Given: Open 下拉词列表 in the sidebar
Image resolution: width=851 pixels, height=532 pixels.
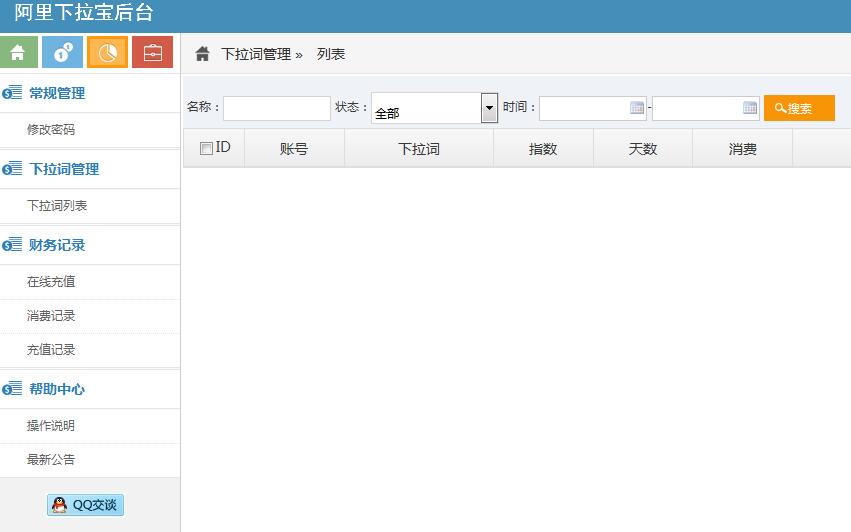Looking at the screenshot, I should click(57, 206).
